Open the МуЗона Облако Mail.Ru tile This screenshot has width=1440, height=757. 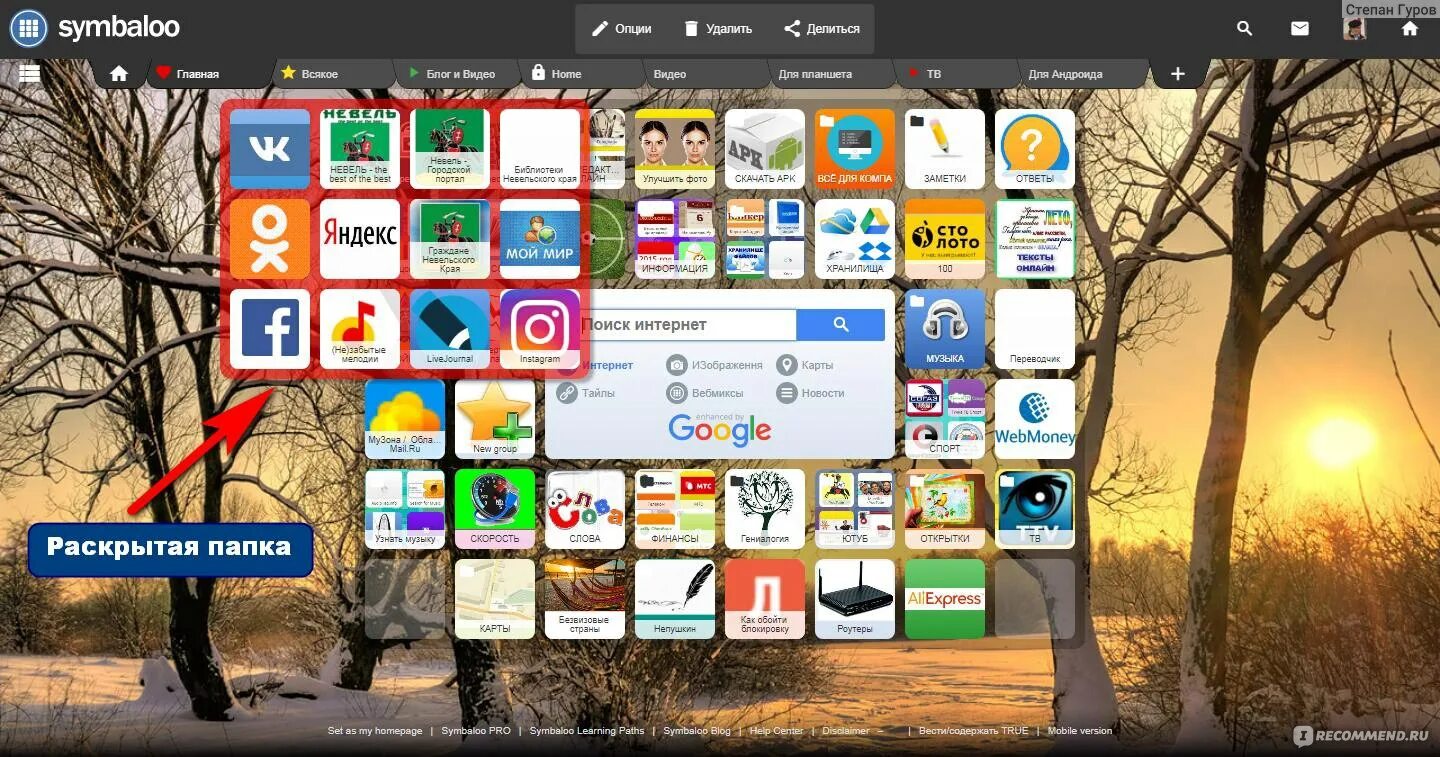[x=405, y=419]
